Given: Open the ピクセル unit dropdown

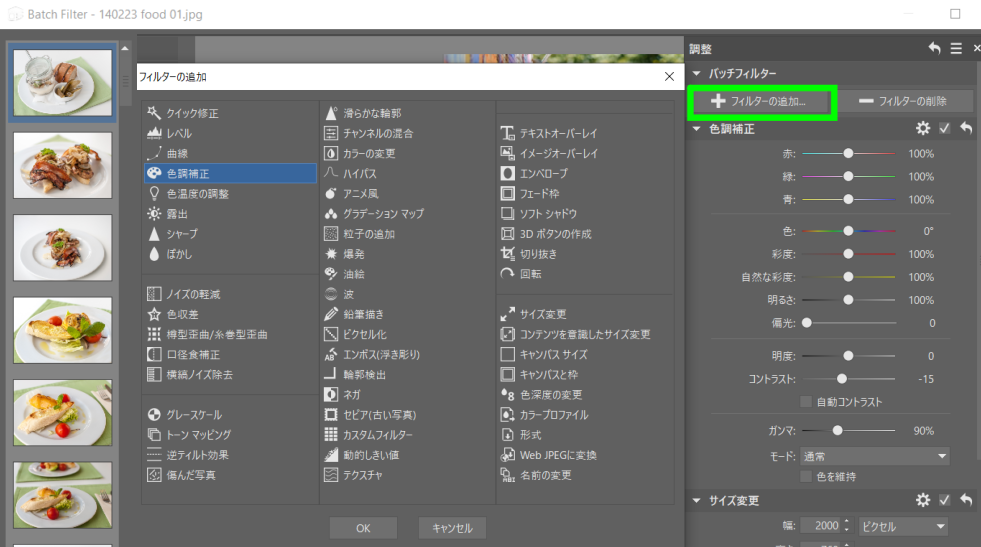Looking at the screenshot, I should [x=903, y=526].
